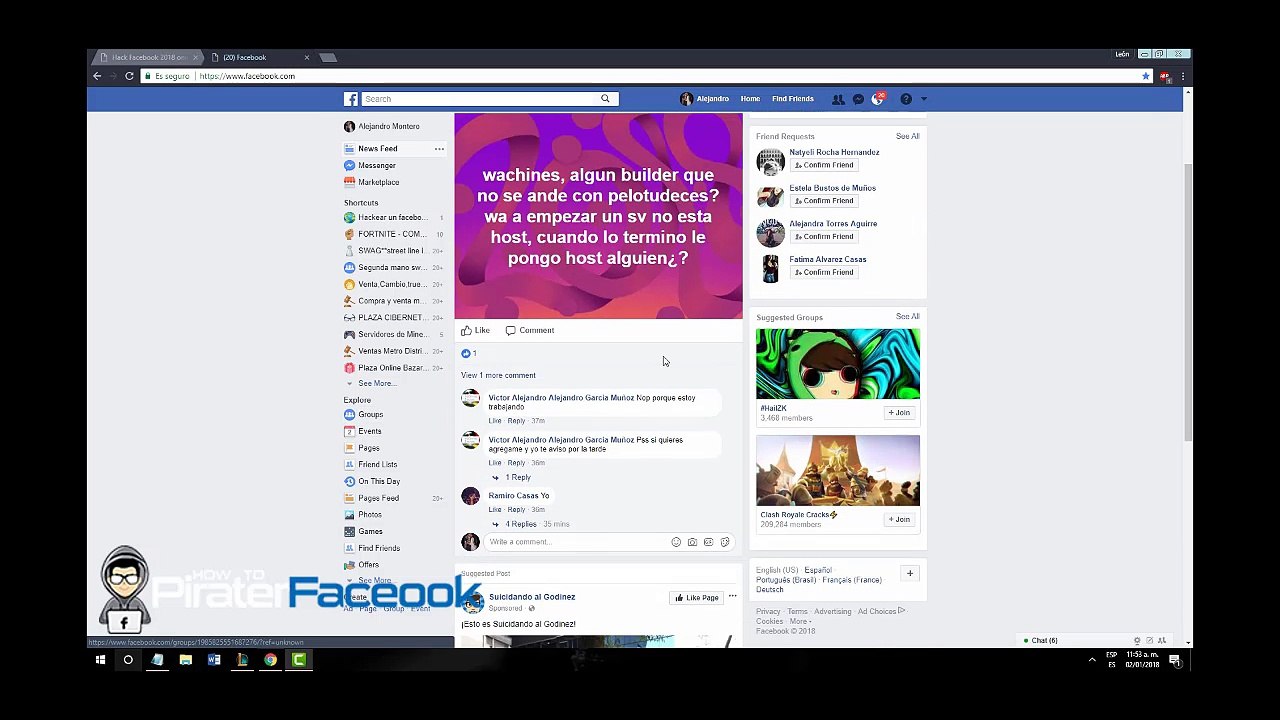Confirm friend request from Alejandra Torres Aguirre

[824, 237]
